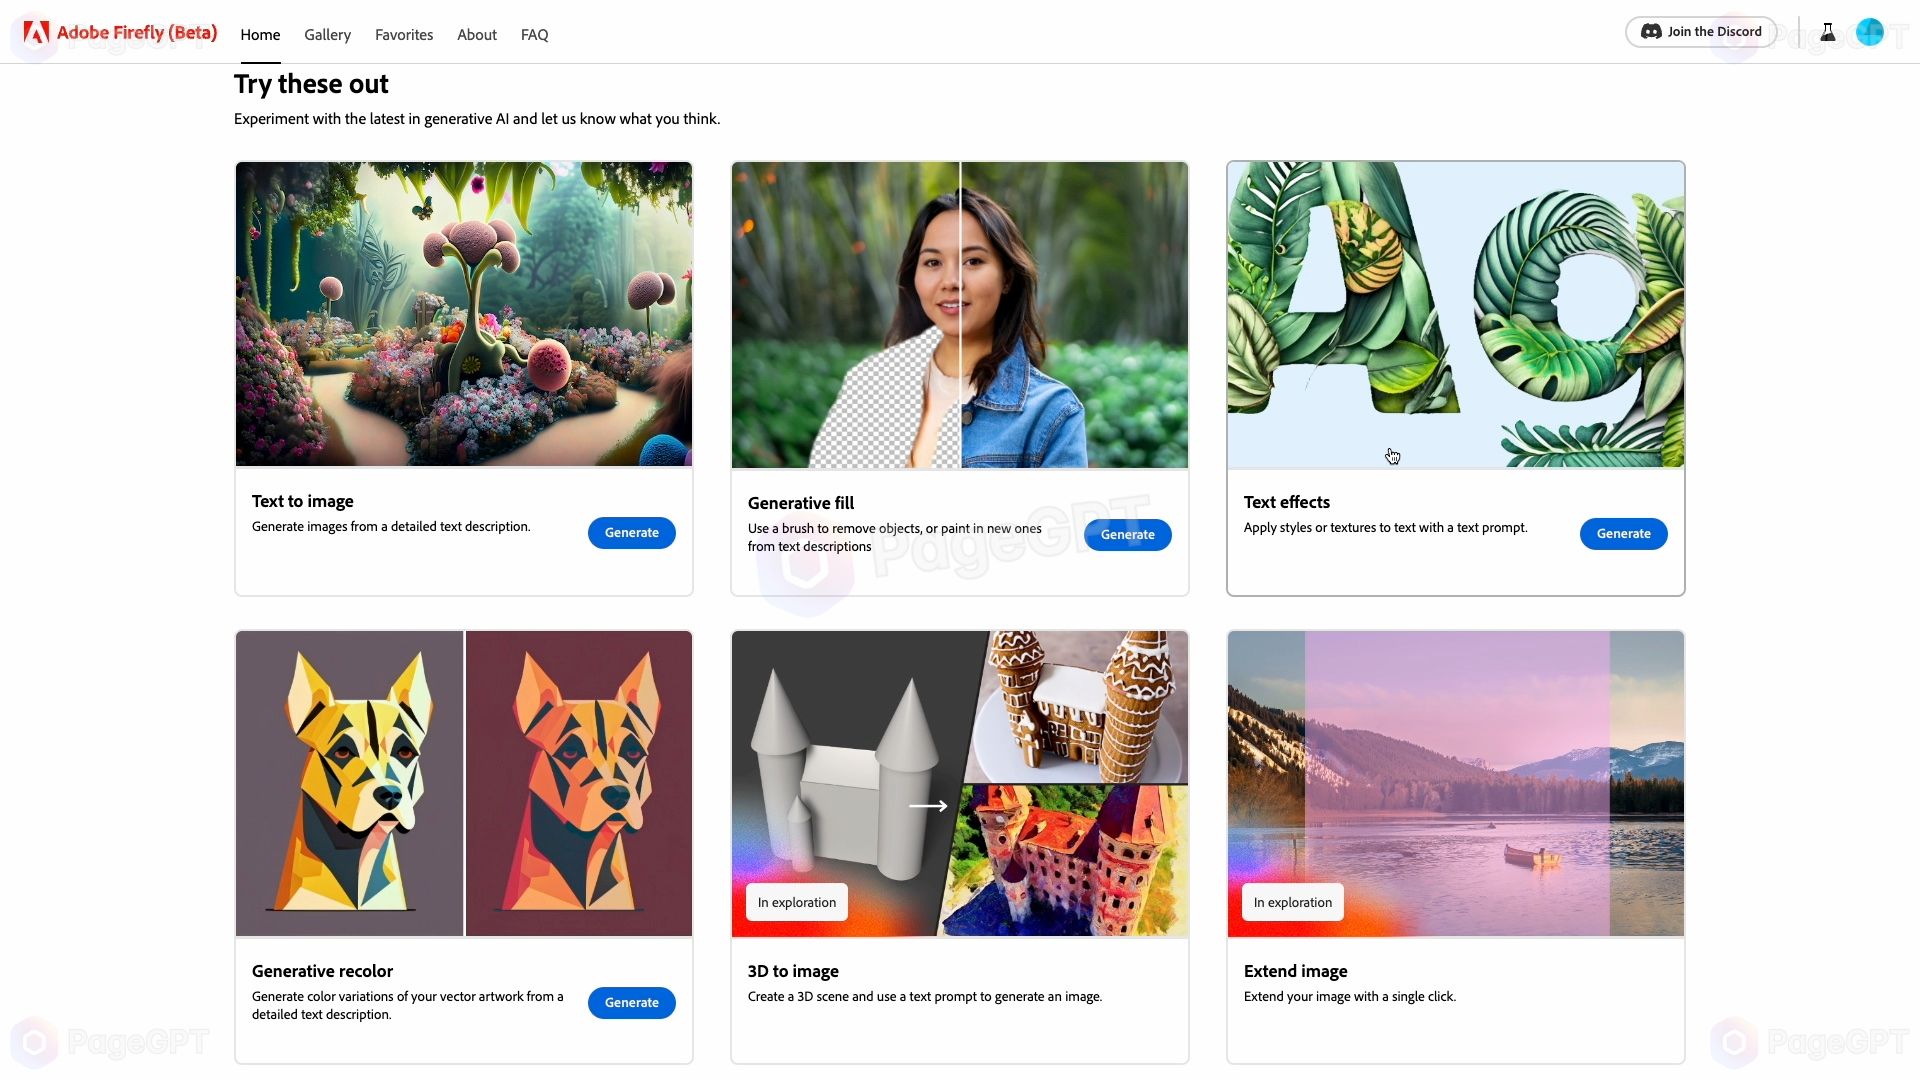
Task: Click the Gallery navigation tab
Action: click(x=327, y=34)
